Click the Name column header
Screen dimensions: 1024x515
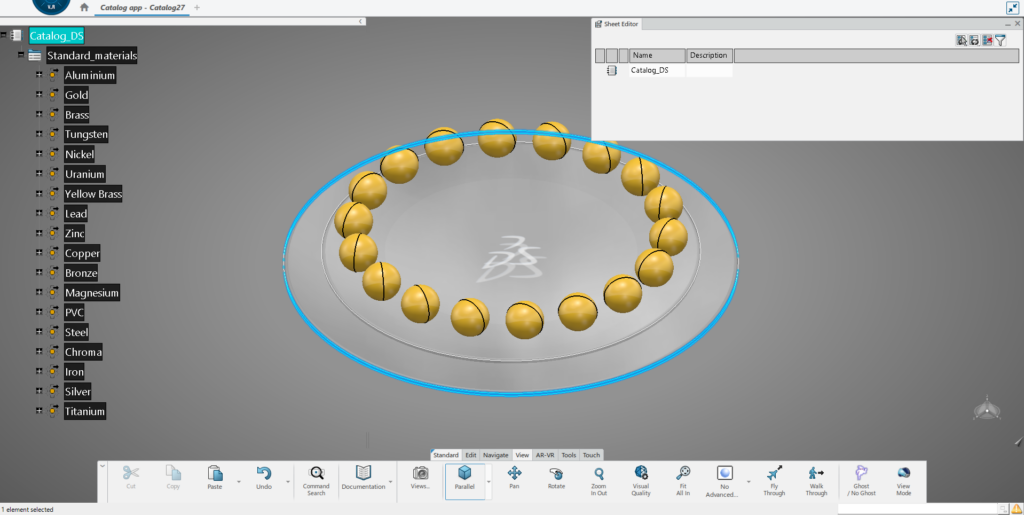tap(656, 55)
